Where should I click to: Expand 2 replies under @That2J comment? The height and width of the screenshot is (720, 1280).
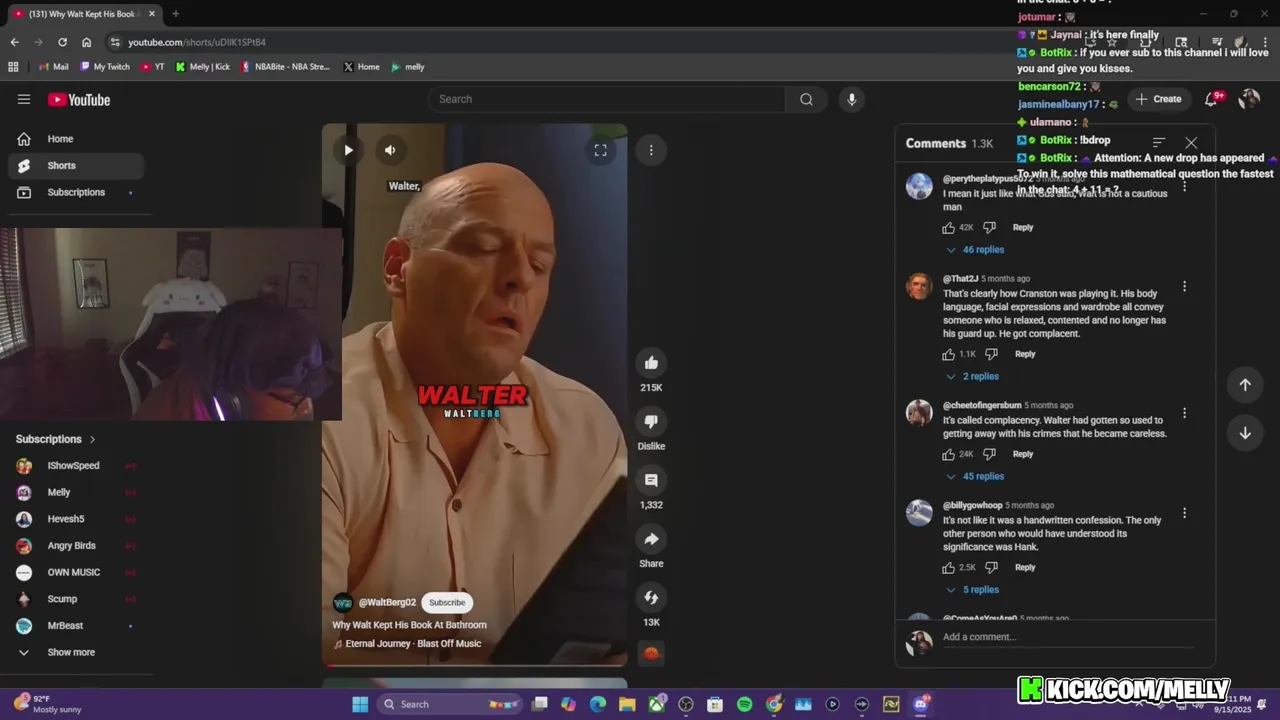(972, 377)
